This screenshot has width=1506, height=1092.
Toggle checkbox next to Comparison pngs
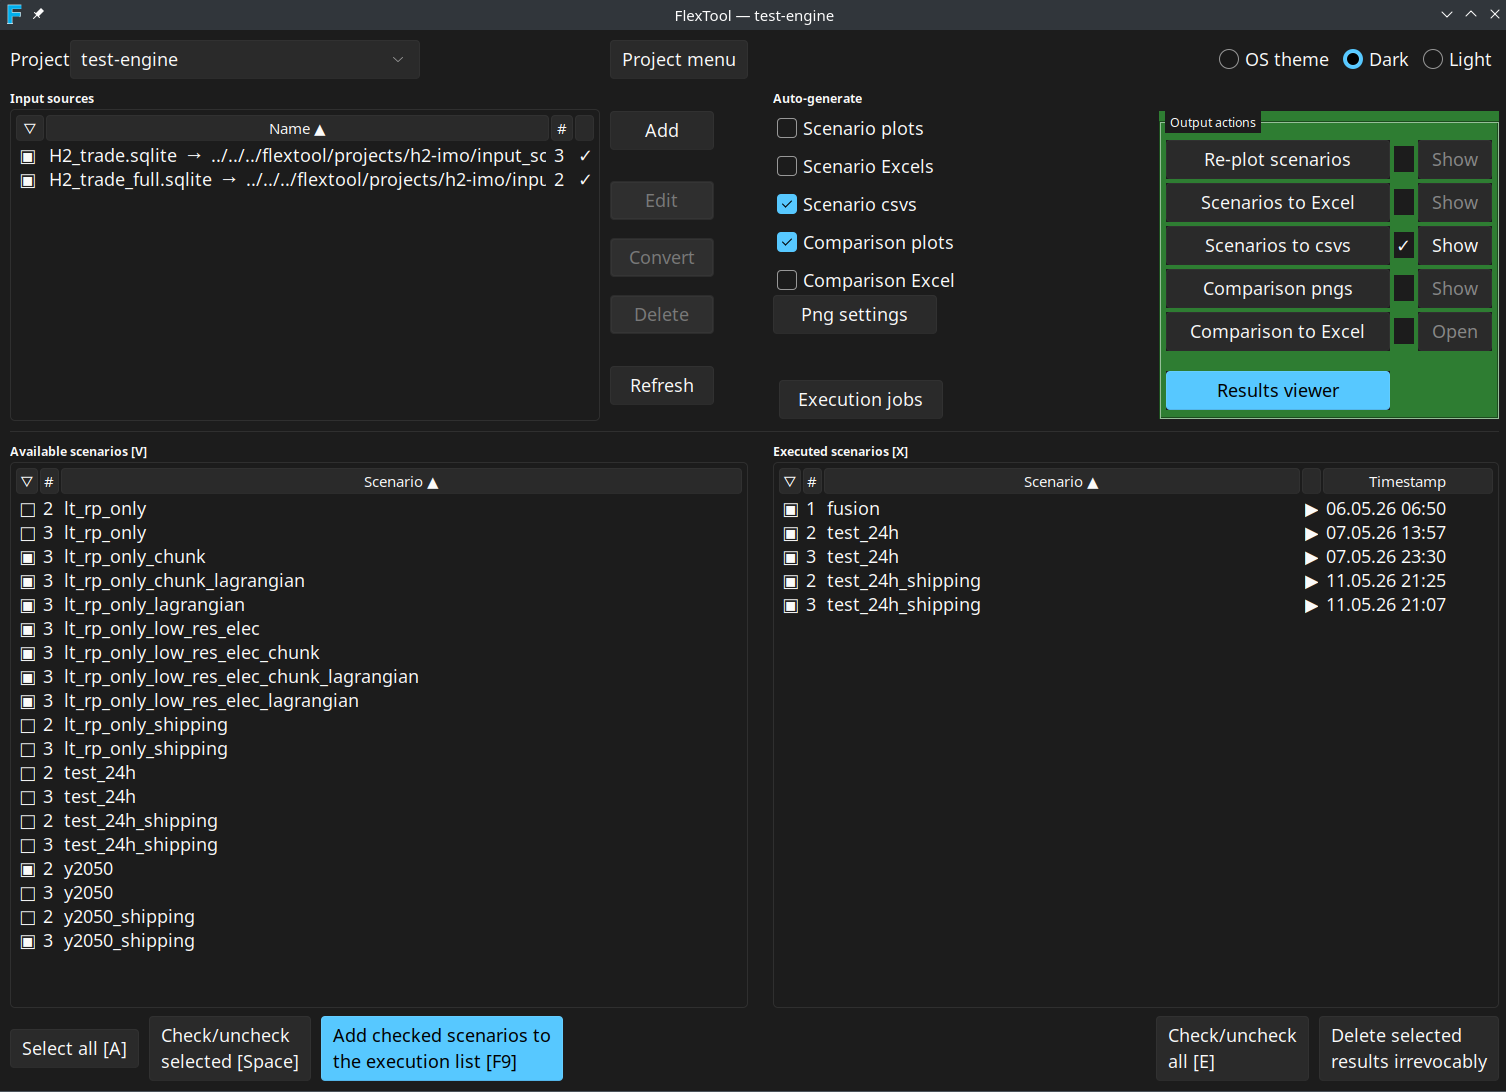click(1404, 289)
